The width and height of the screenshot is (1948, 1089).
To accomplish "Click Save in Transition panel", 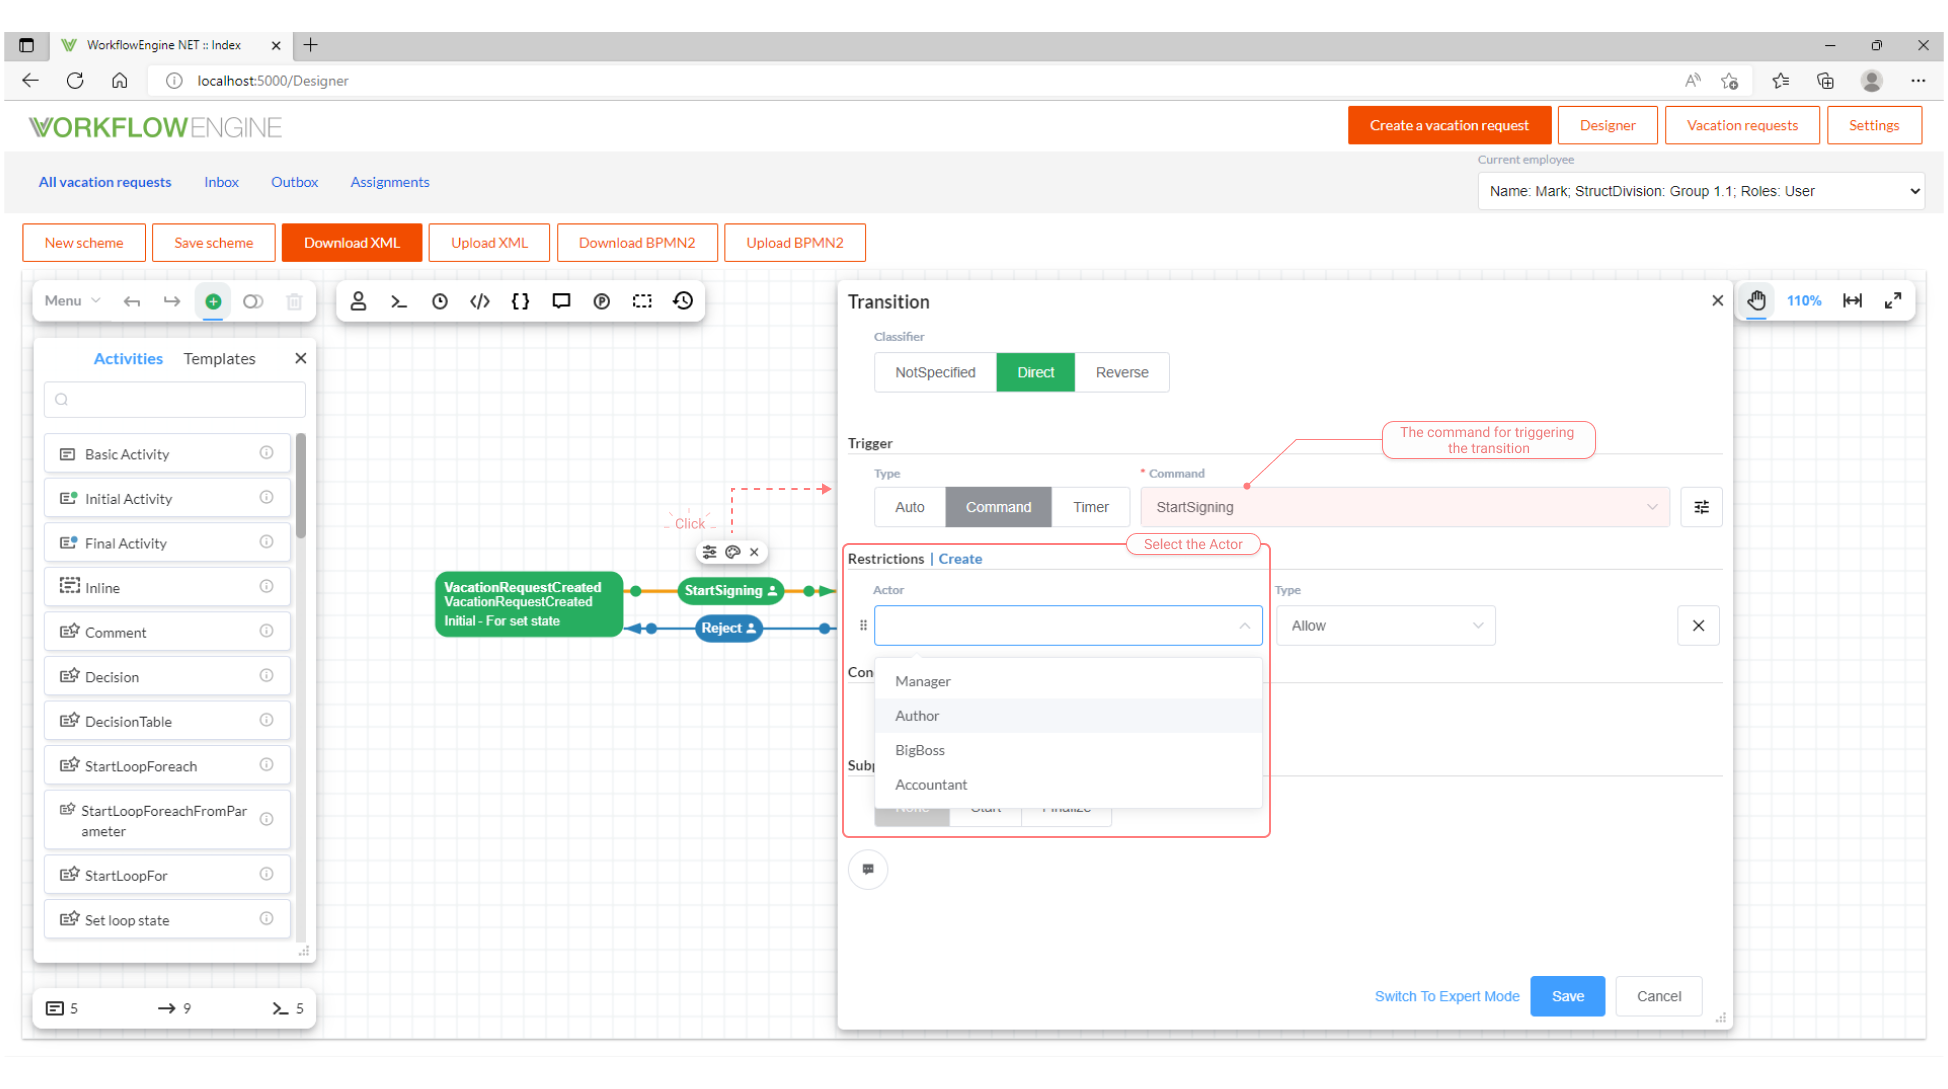I will pos(1567,996).
